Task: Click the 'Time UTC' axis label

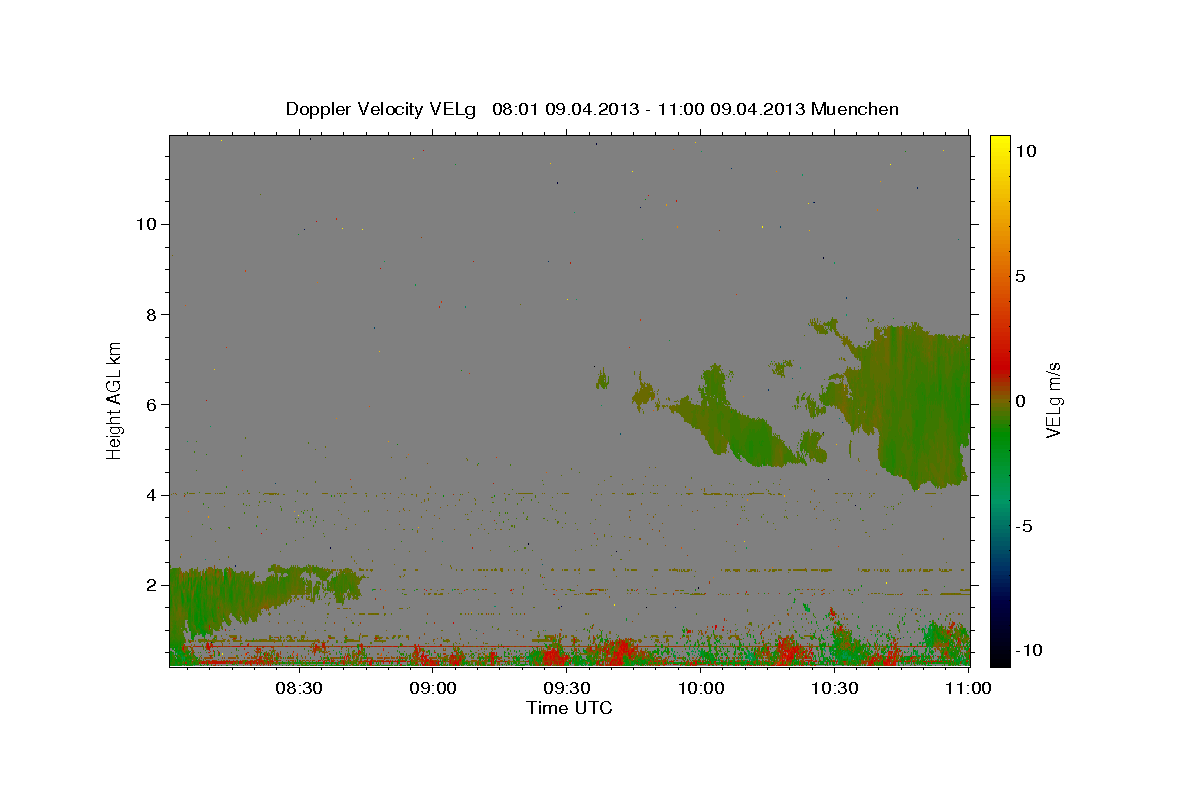Action: tap(569, 708)
